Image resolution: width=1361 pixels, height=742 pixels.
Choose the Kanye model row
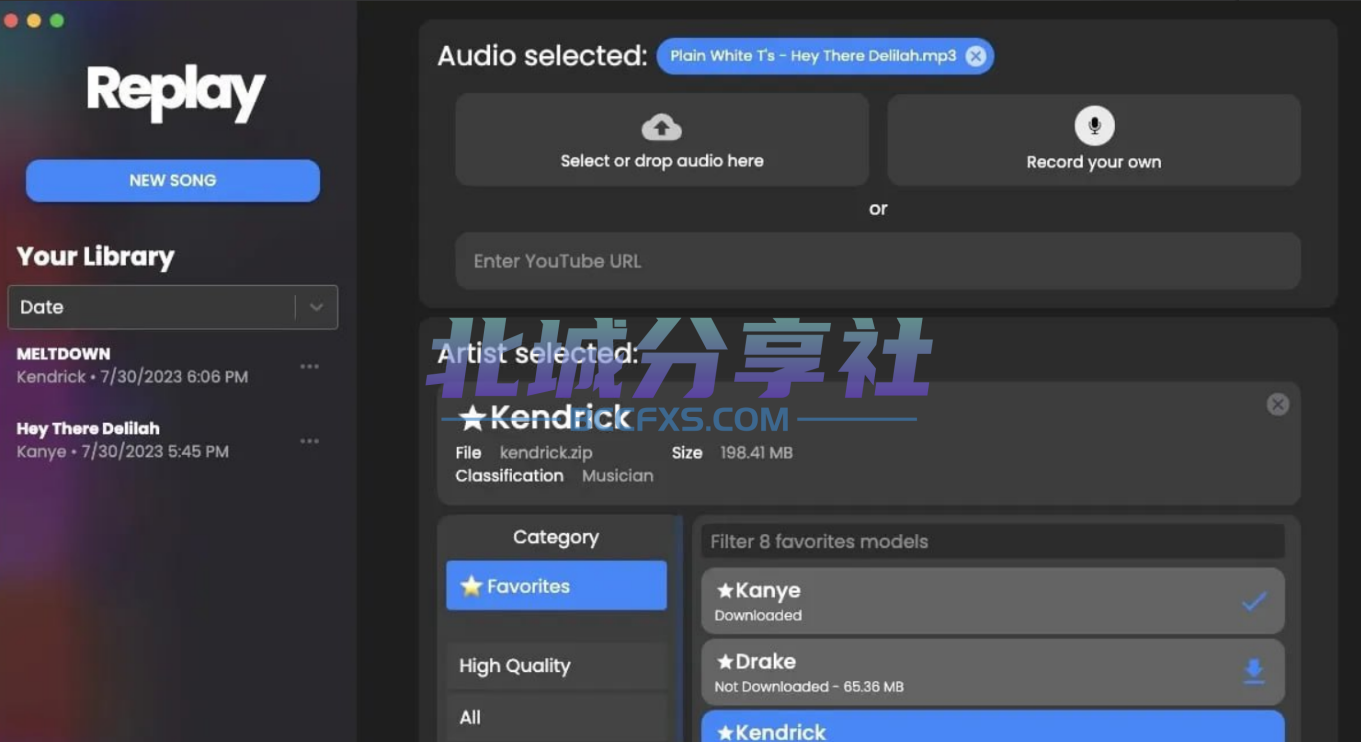tap(992, 601)
